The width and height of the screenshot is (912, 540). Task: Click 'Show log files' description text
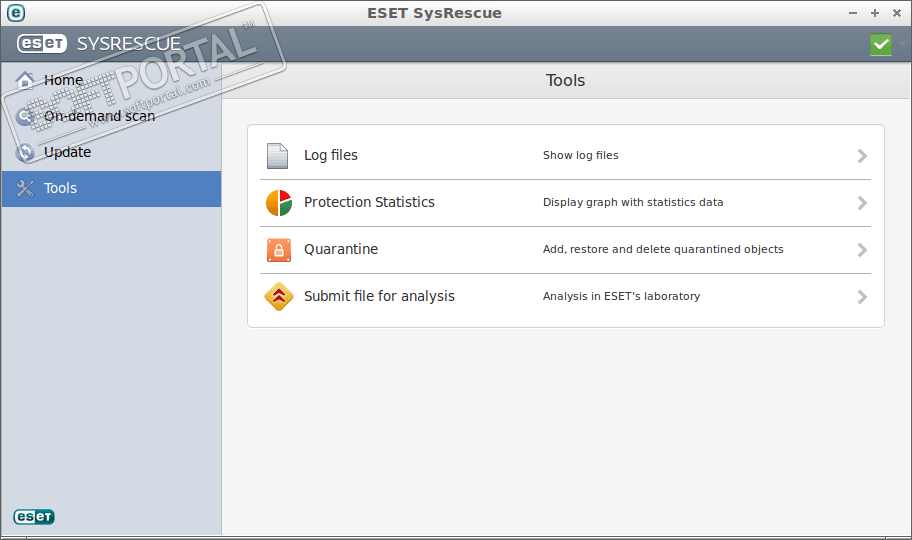(x=580, y=155)
